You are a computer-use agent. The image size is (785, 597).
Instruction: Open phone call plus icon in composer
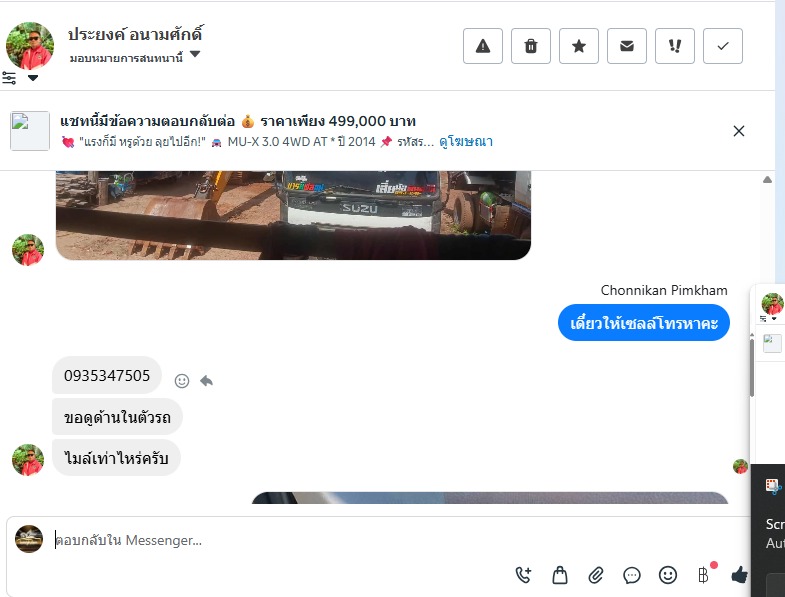[x=524, y=575]
